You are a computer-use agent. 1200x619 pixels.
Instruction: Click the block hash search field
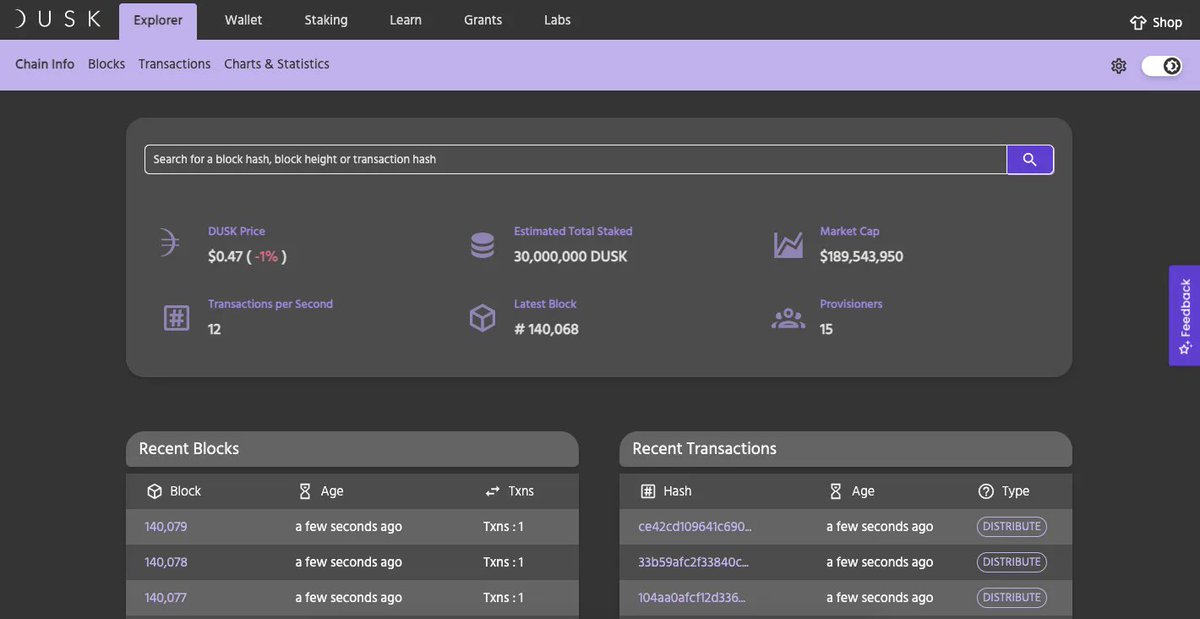575,159
